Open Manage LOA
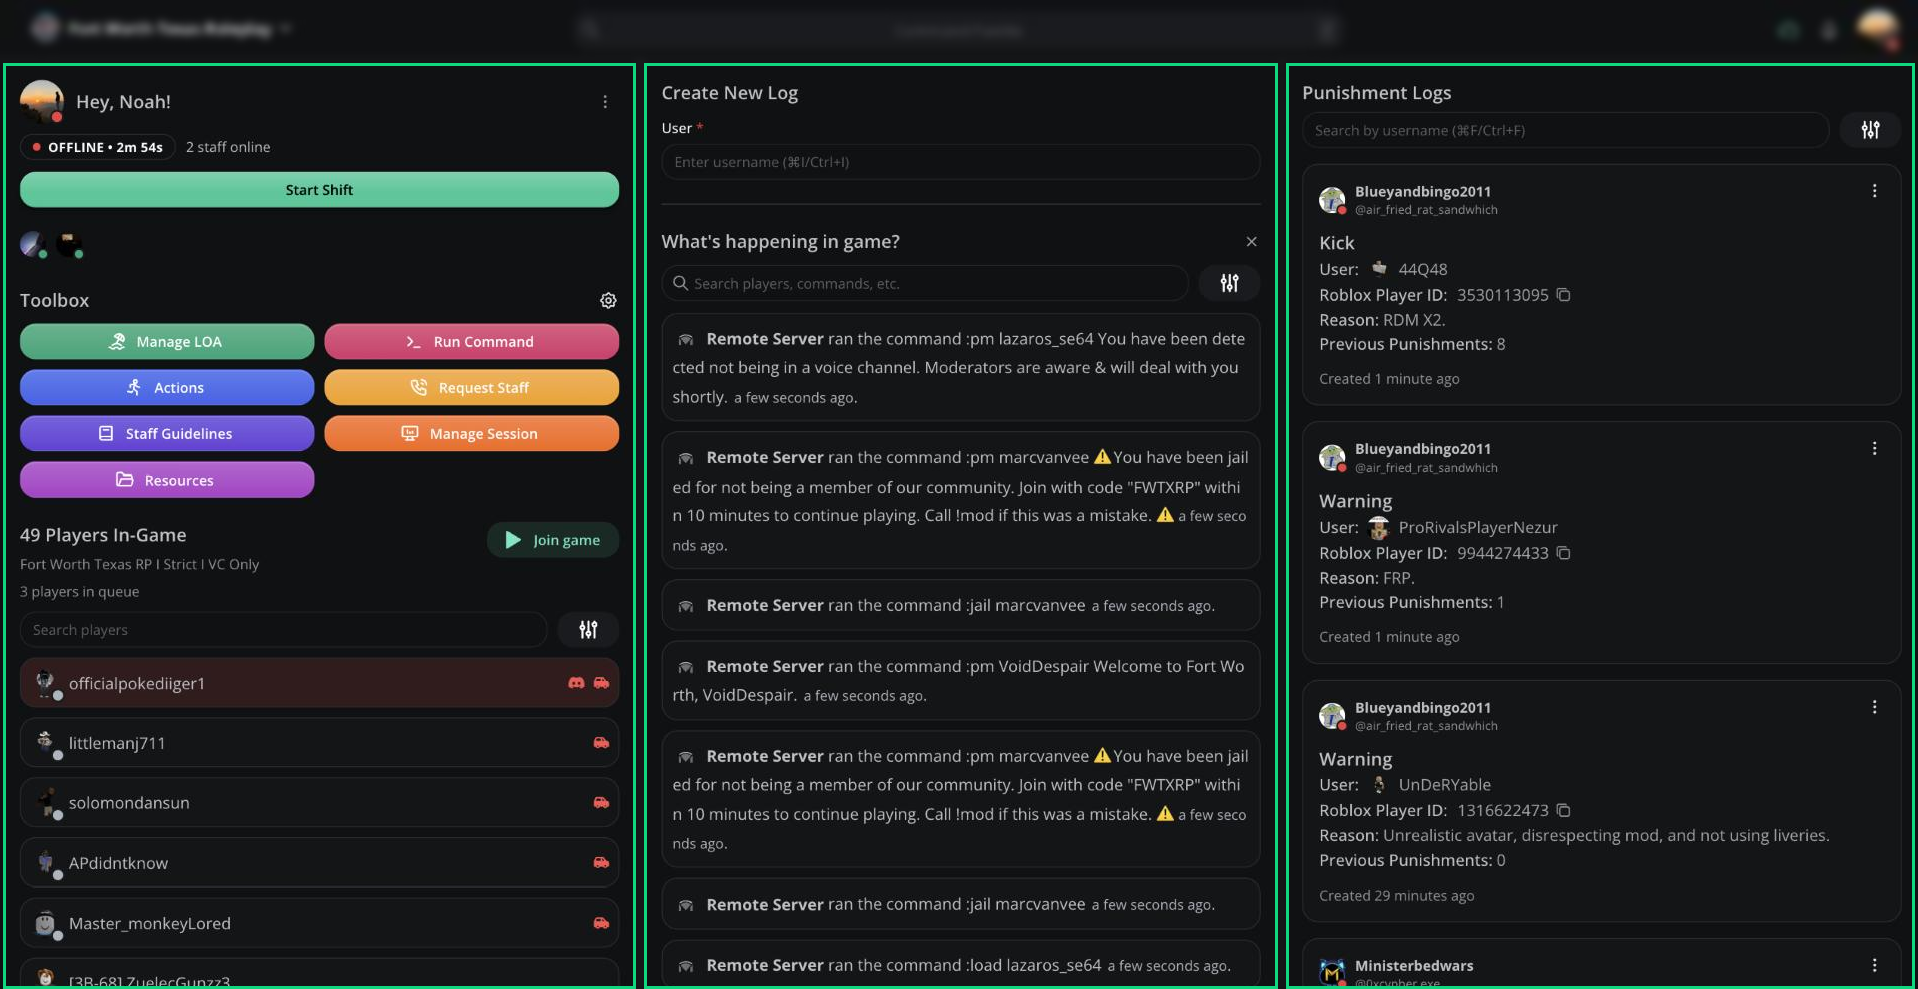This screenshot has height=989, width=1918. click(x=167, y=342)
